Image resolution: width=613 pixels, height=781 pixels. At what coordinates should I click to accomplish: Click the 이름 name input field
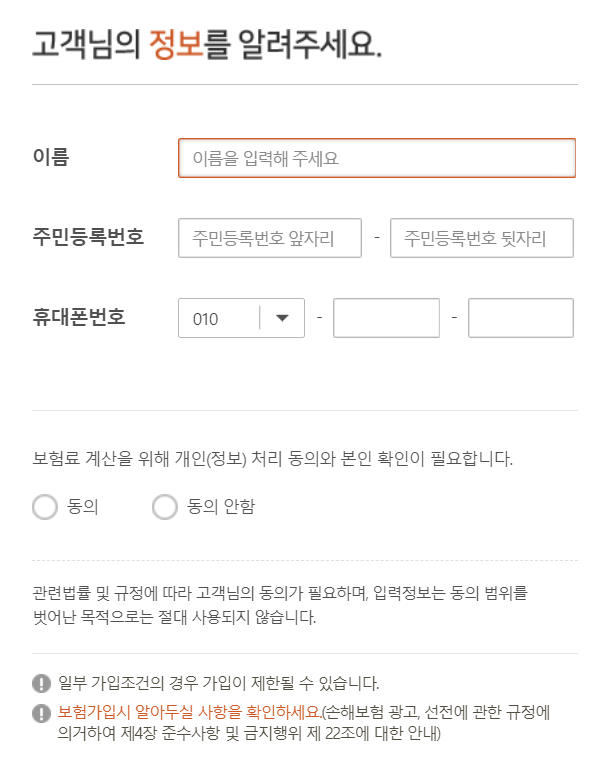click(376, 158)
